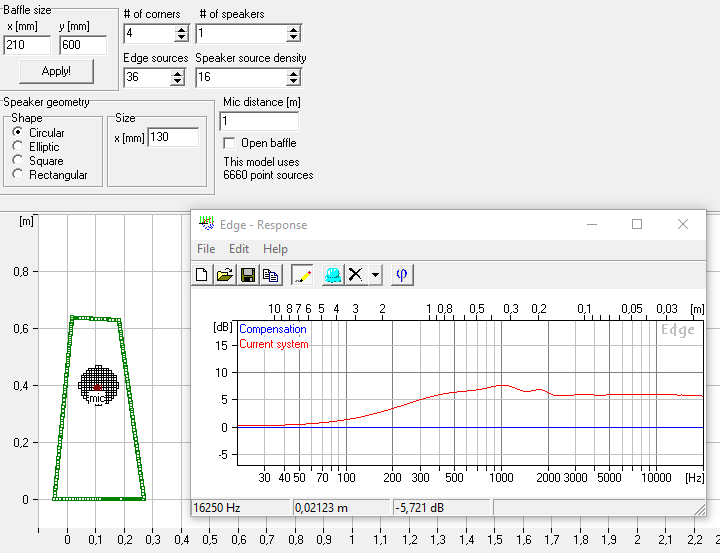
Task: Increase the number of speakers with up arrow
Action: pos(293,29)
